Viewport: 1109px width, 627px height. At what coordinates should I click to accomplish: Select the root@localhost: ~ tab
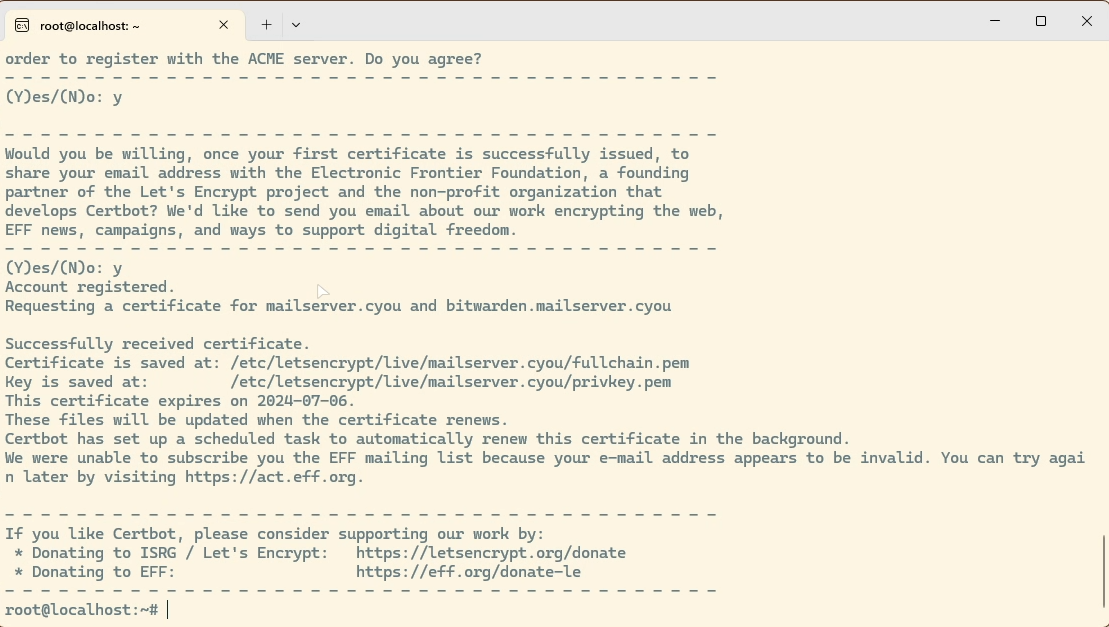[124, 25]
